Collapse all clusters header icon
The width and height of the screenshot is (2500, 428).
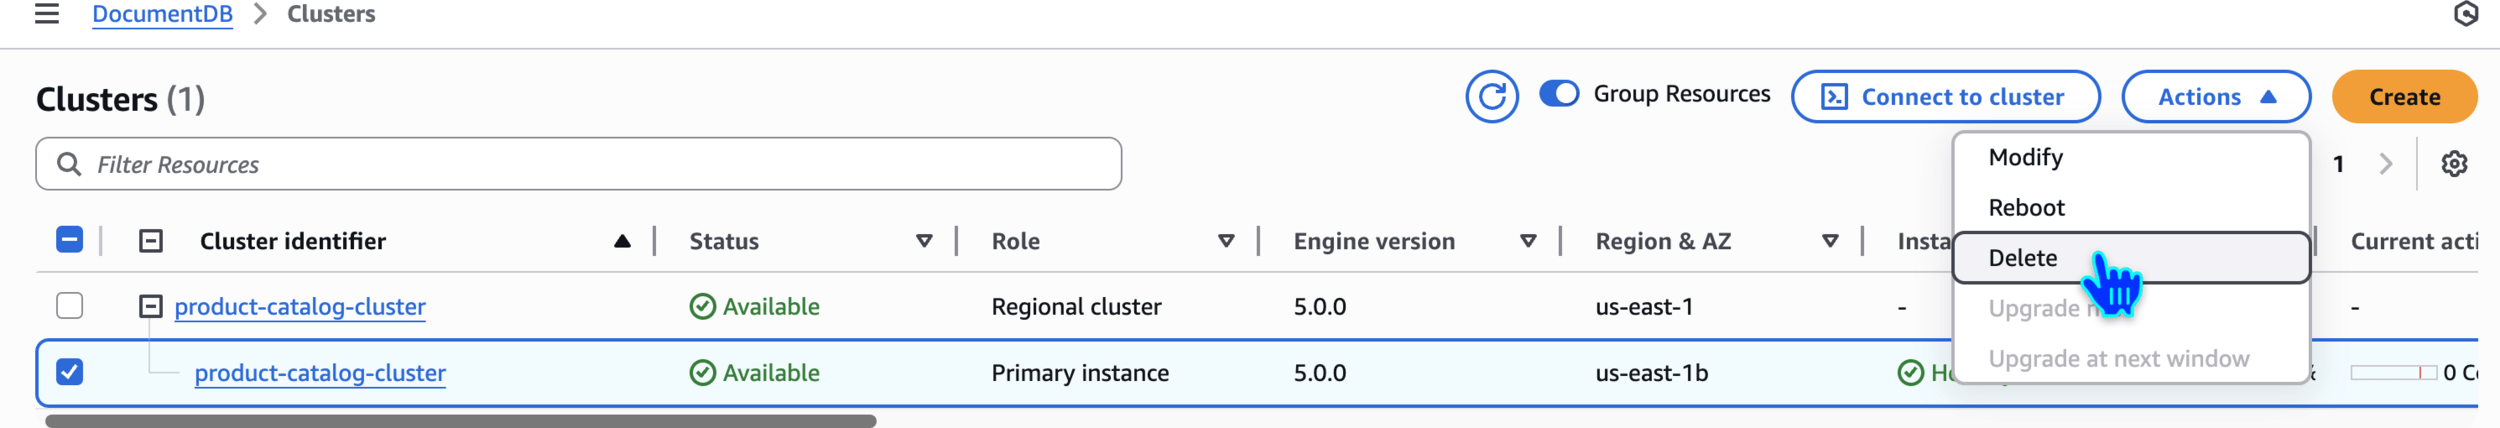click(x=151, y=241)
